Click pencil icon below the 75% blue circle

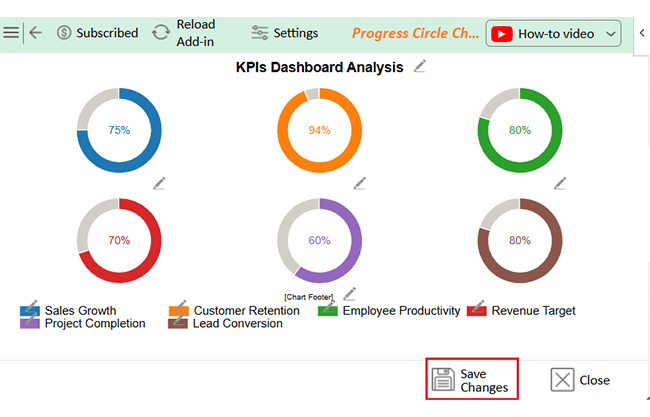click(x=159, y=183)
